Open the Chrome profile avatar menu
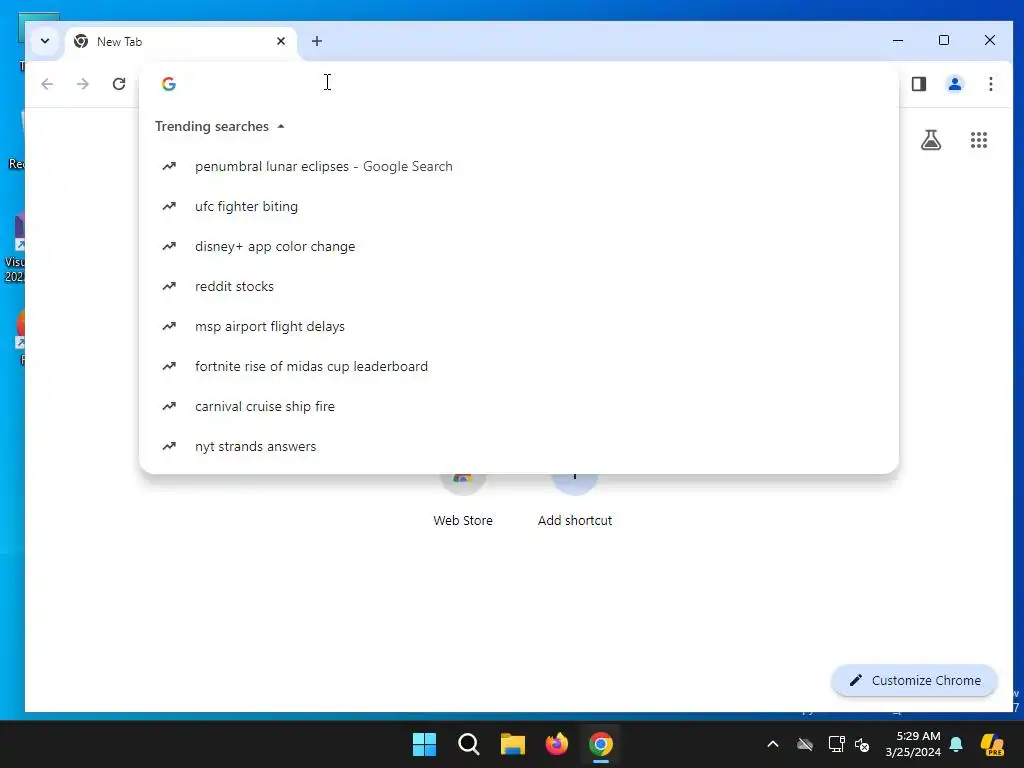 955,84
